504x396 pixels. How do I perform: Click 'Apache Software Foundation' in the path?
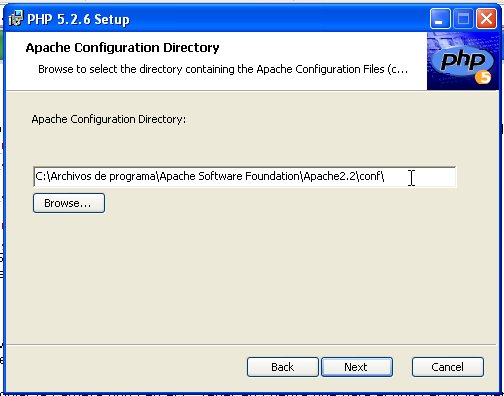pos(230,176)
